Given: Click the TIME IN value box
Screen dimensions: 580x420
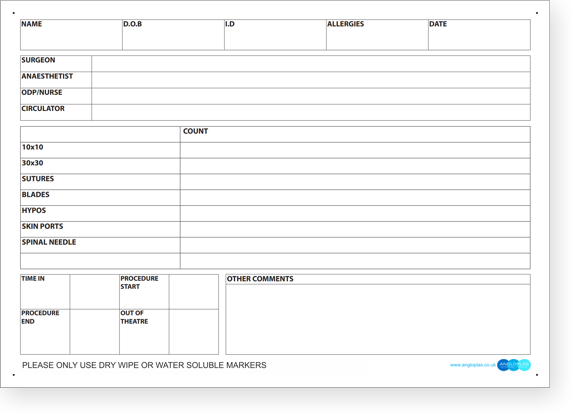Looking at the screenshot, I should coord(95,292).
